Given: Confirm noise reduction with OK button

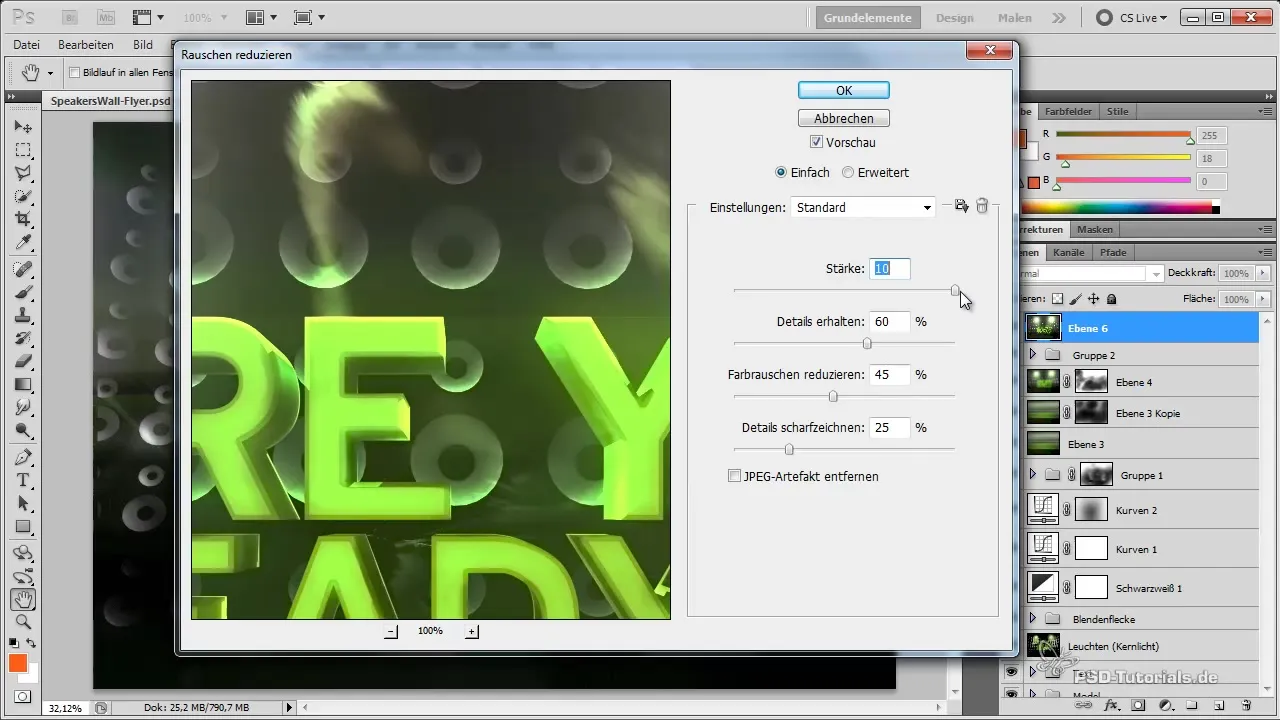Looking at the screenshot, I should [x=844, y=90].
